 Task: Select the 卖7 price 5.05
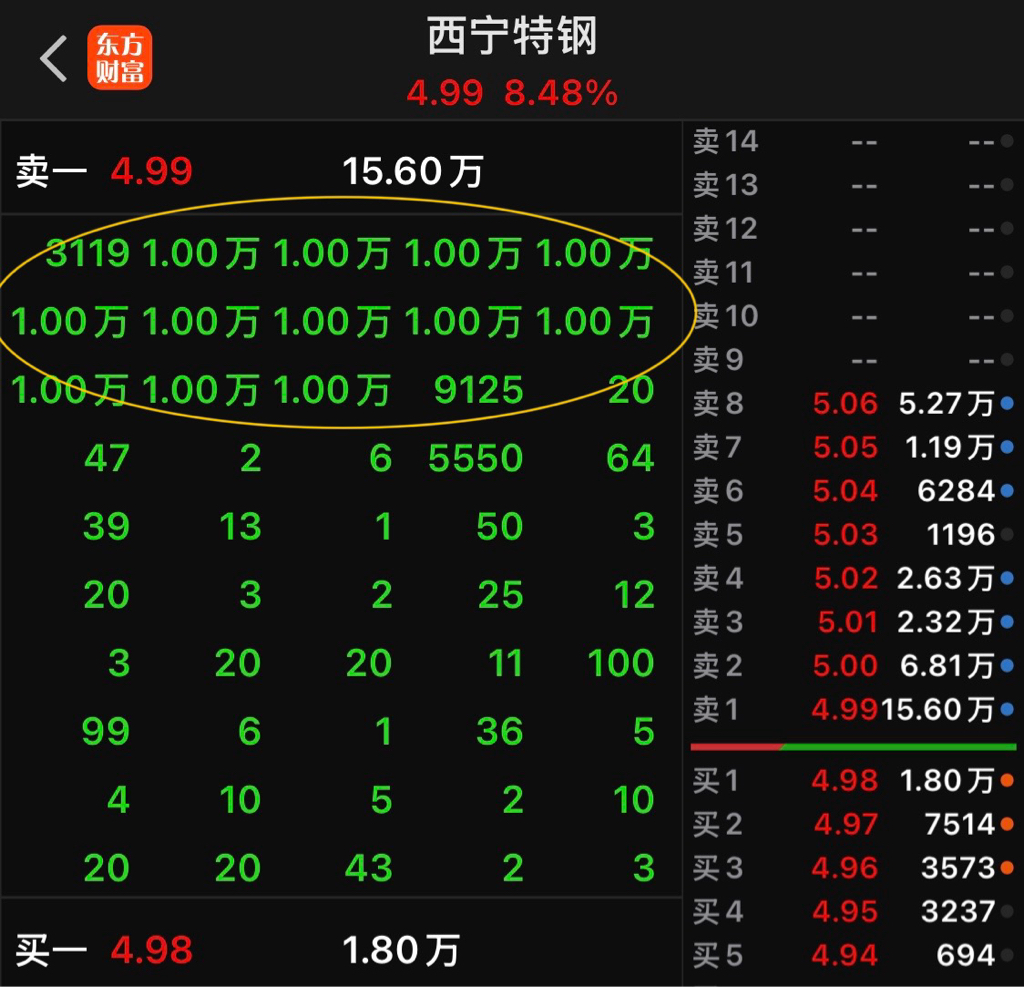click(845, 447)
